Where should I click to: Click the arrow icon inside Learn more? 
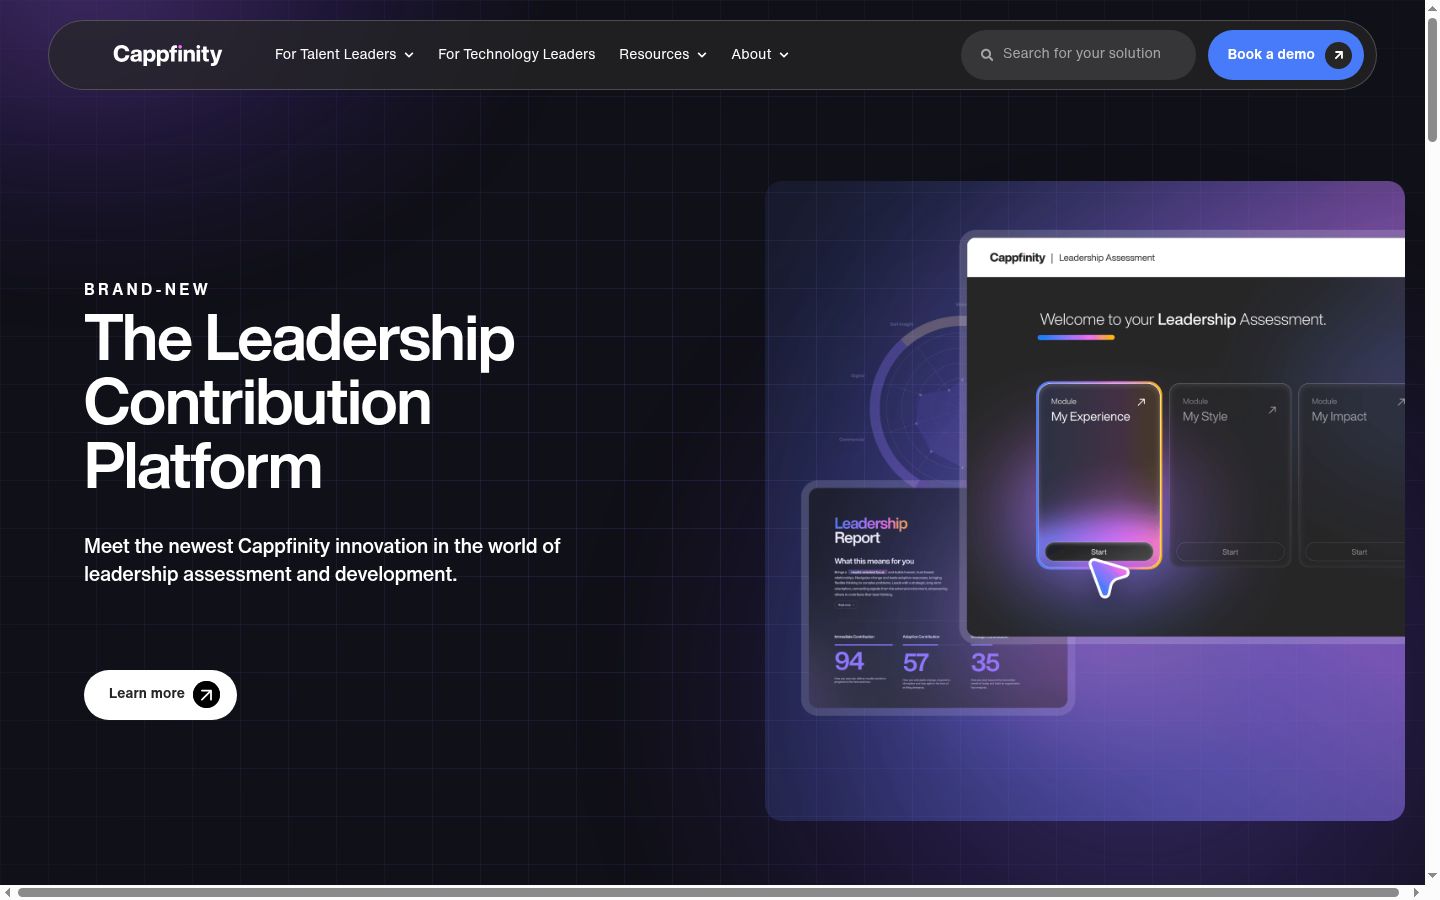click(x=206, y=694)
